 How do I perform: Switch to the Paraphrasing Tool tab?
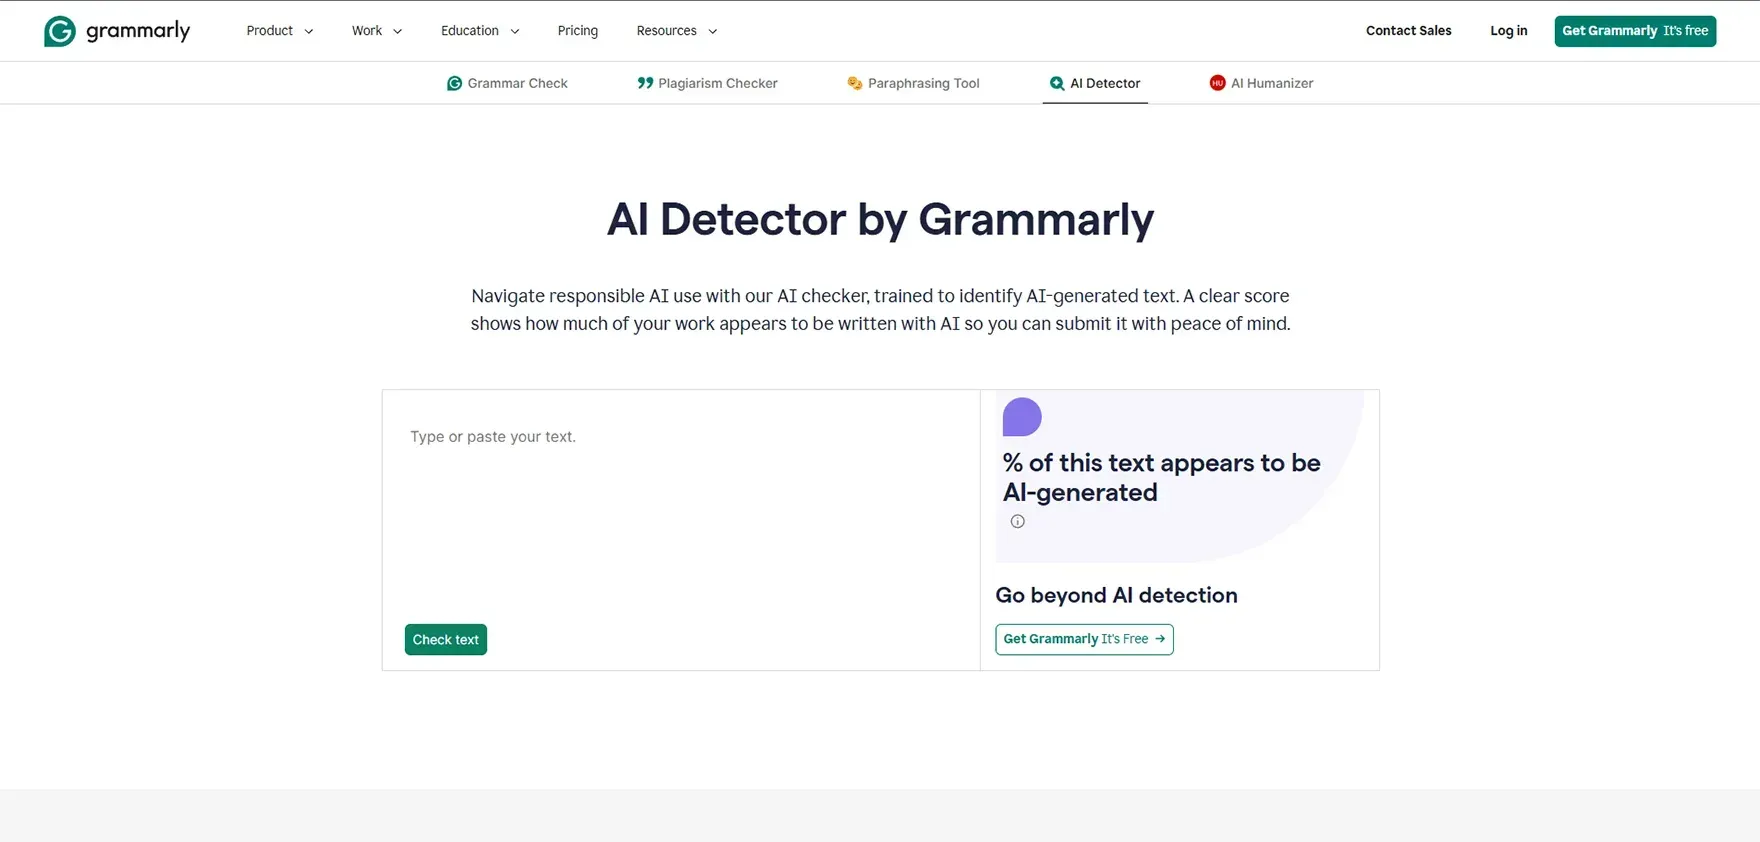[x=914, y=83]
